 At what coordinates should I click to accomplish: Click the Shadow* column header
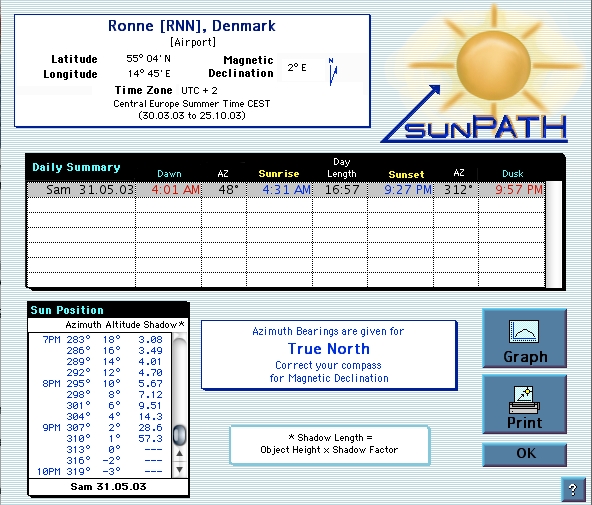164,325
